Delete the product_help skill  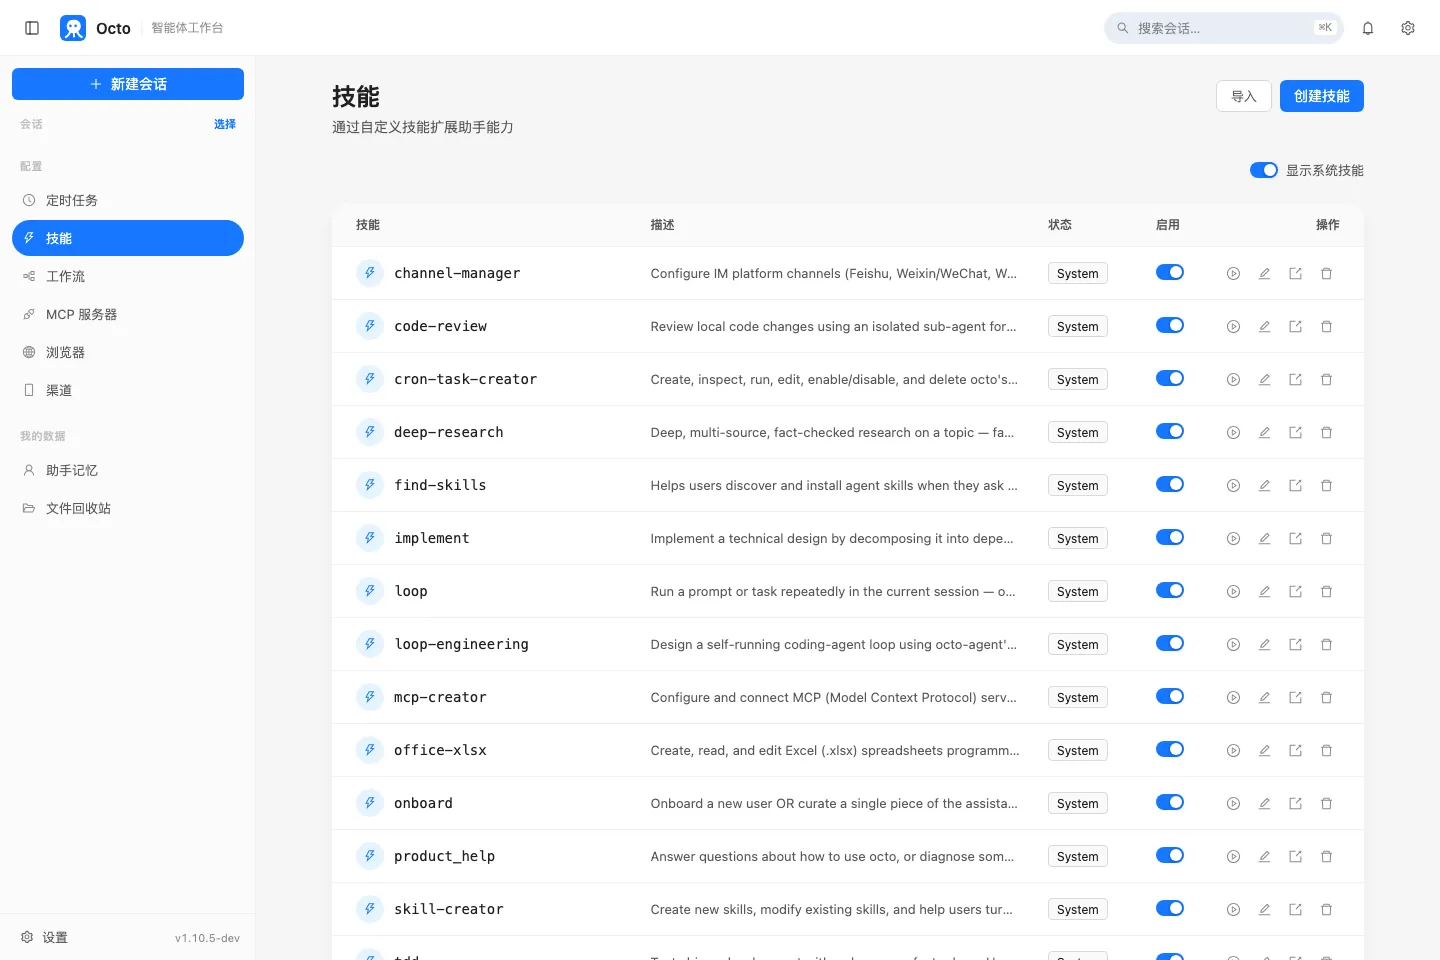point(1326,856)
